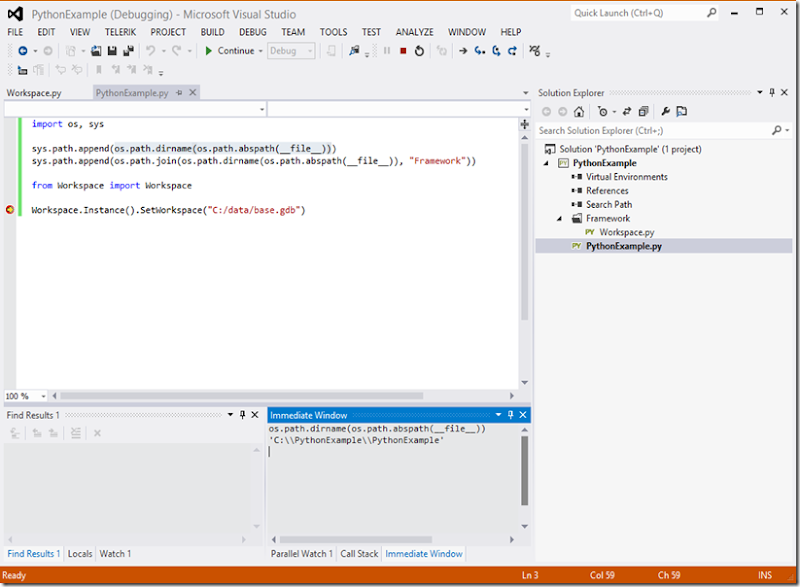Viewport: 800px width, 587px height.
Task: Open the left navigation bar combo box
Action: pyautogui.click(x=135, y=109)
